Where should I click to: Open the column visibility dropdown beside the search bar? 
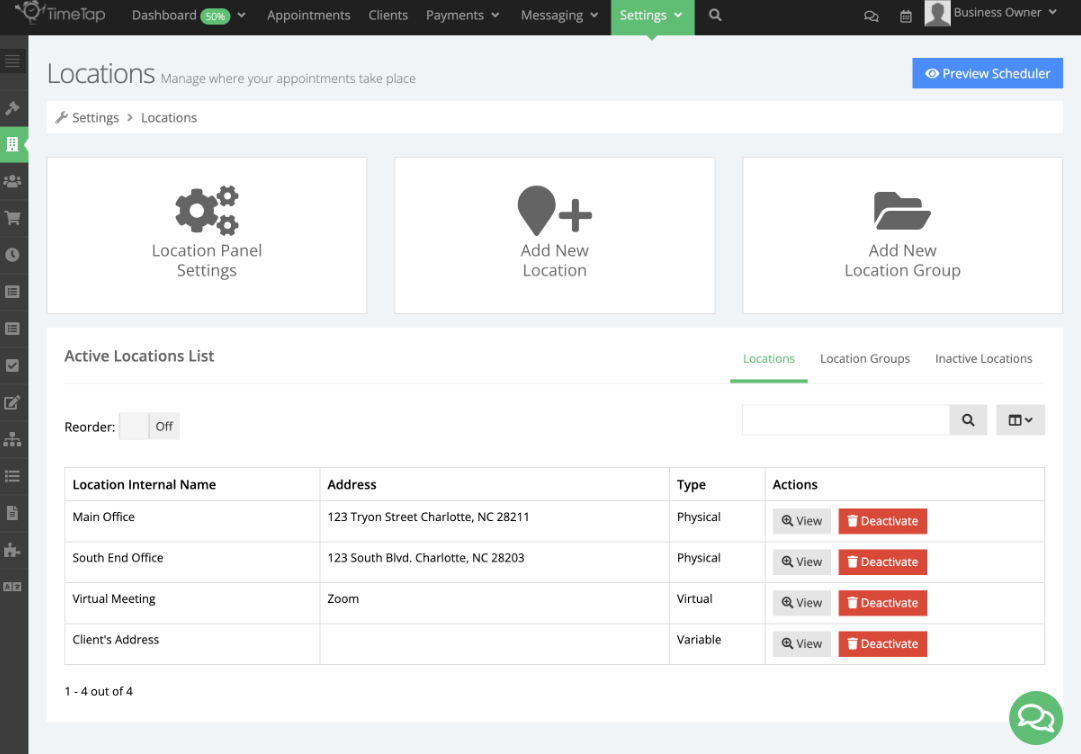[x=1020, y=419]
